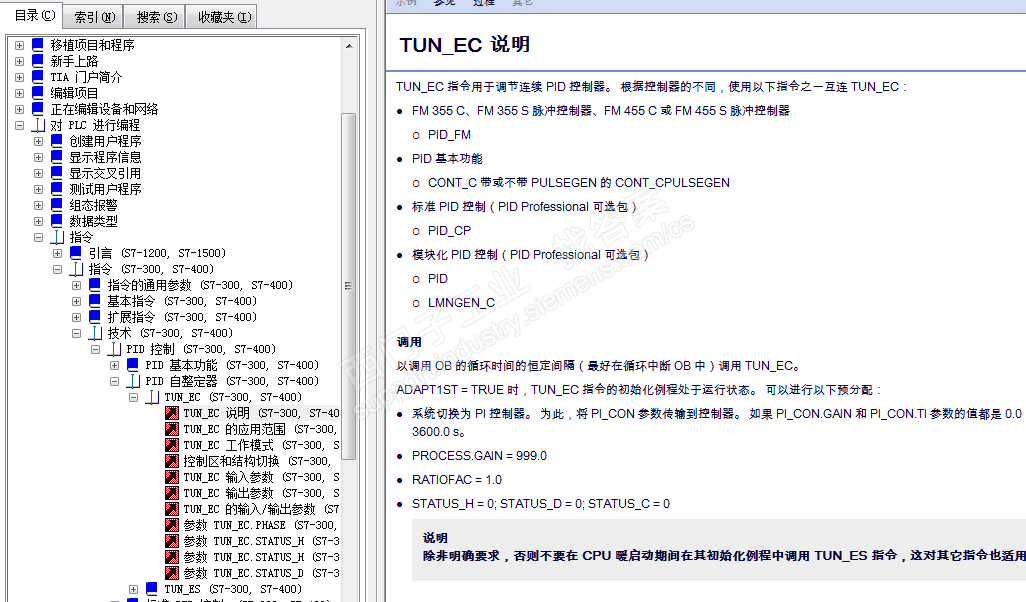
Task: Expand the 编辑项目 node
Action: pyautogui.click(x=20, y=94)
